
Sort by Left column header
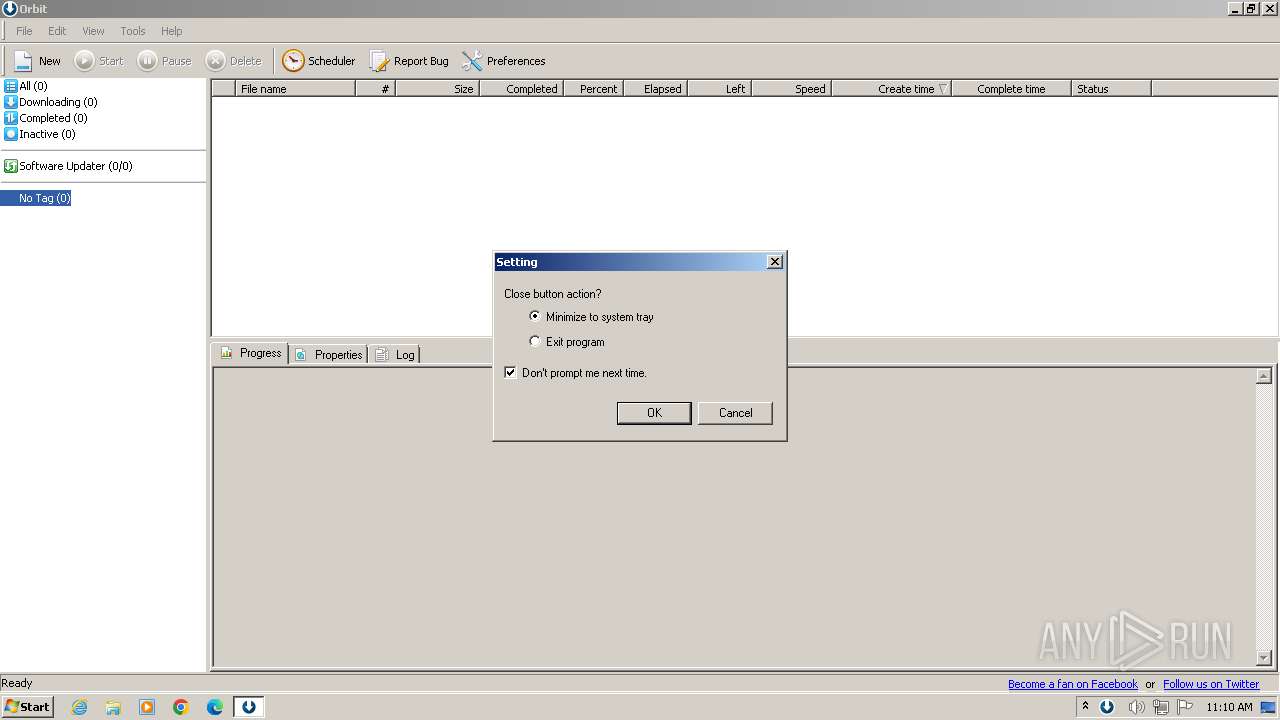(719, 89)
